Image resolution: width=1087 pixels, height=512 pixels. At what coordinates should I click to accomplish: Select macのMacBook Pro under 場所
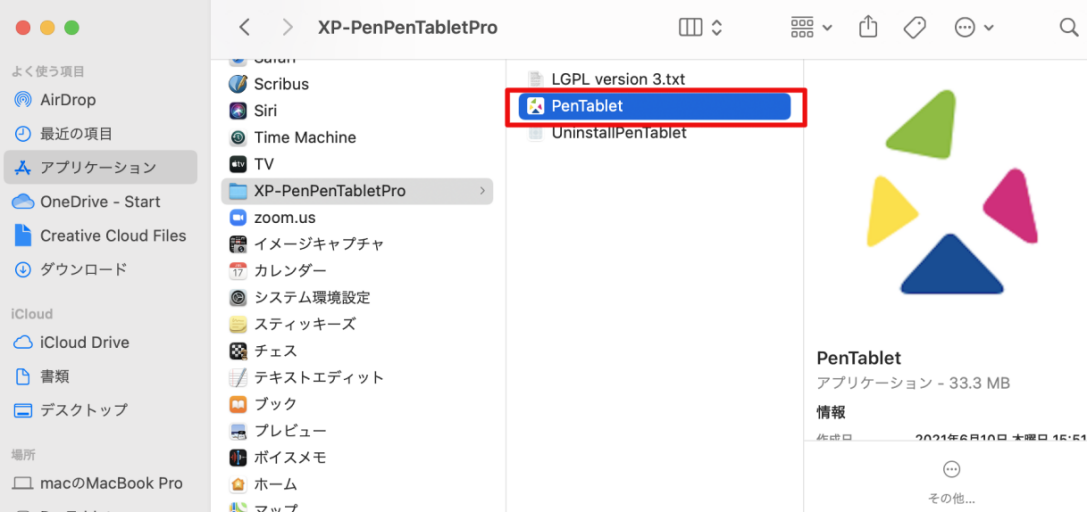pyautogui.click(x=101, y=483)
